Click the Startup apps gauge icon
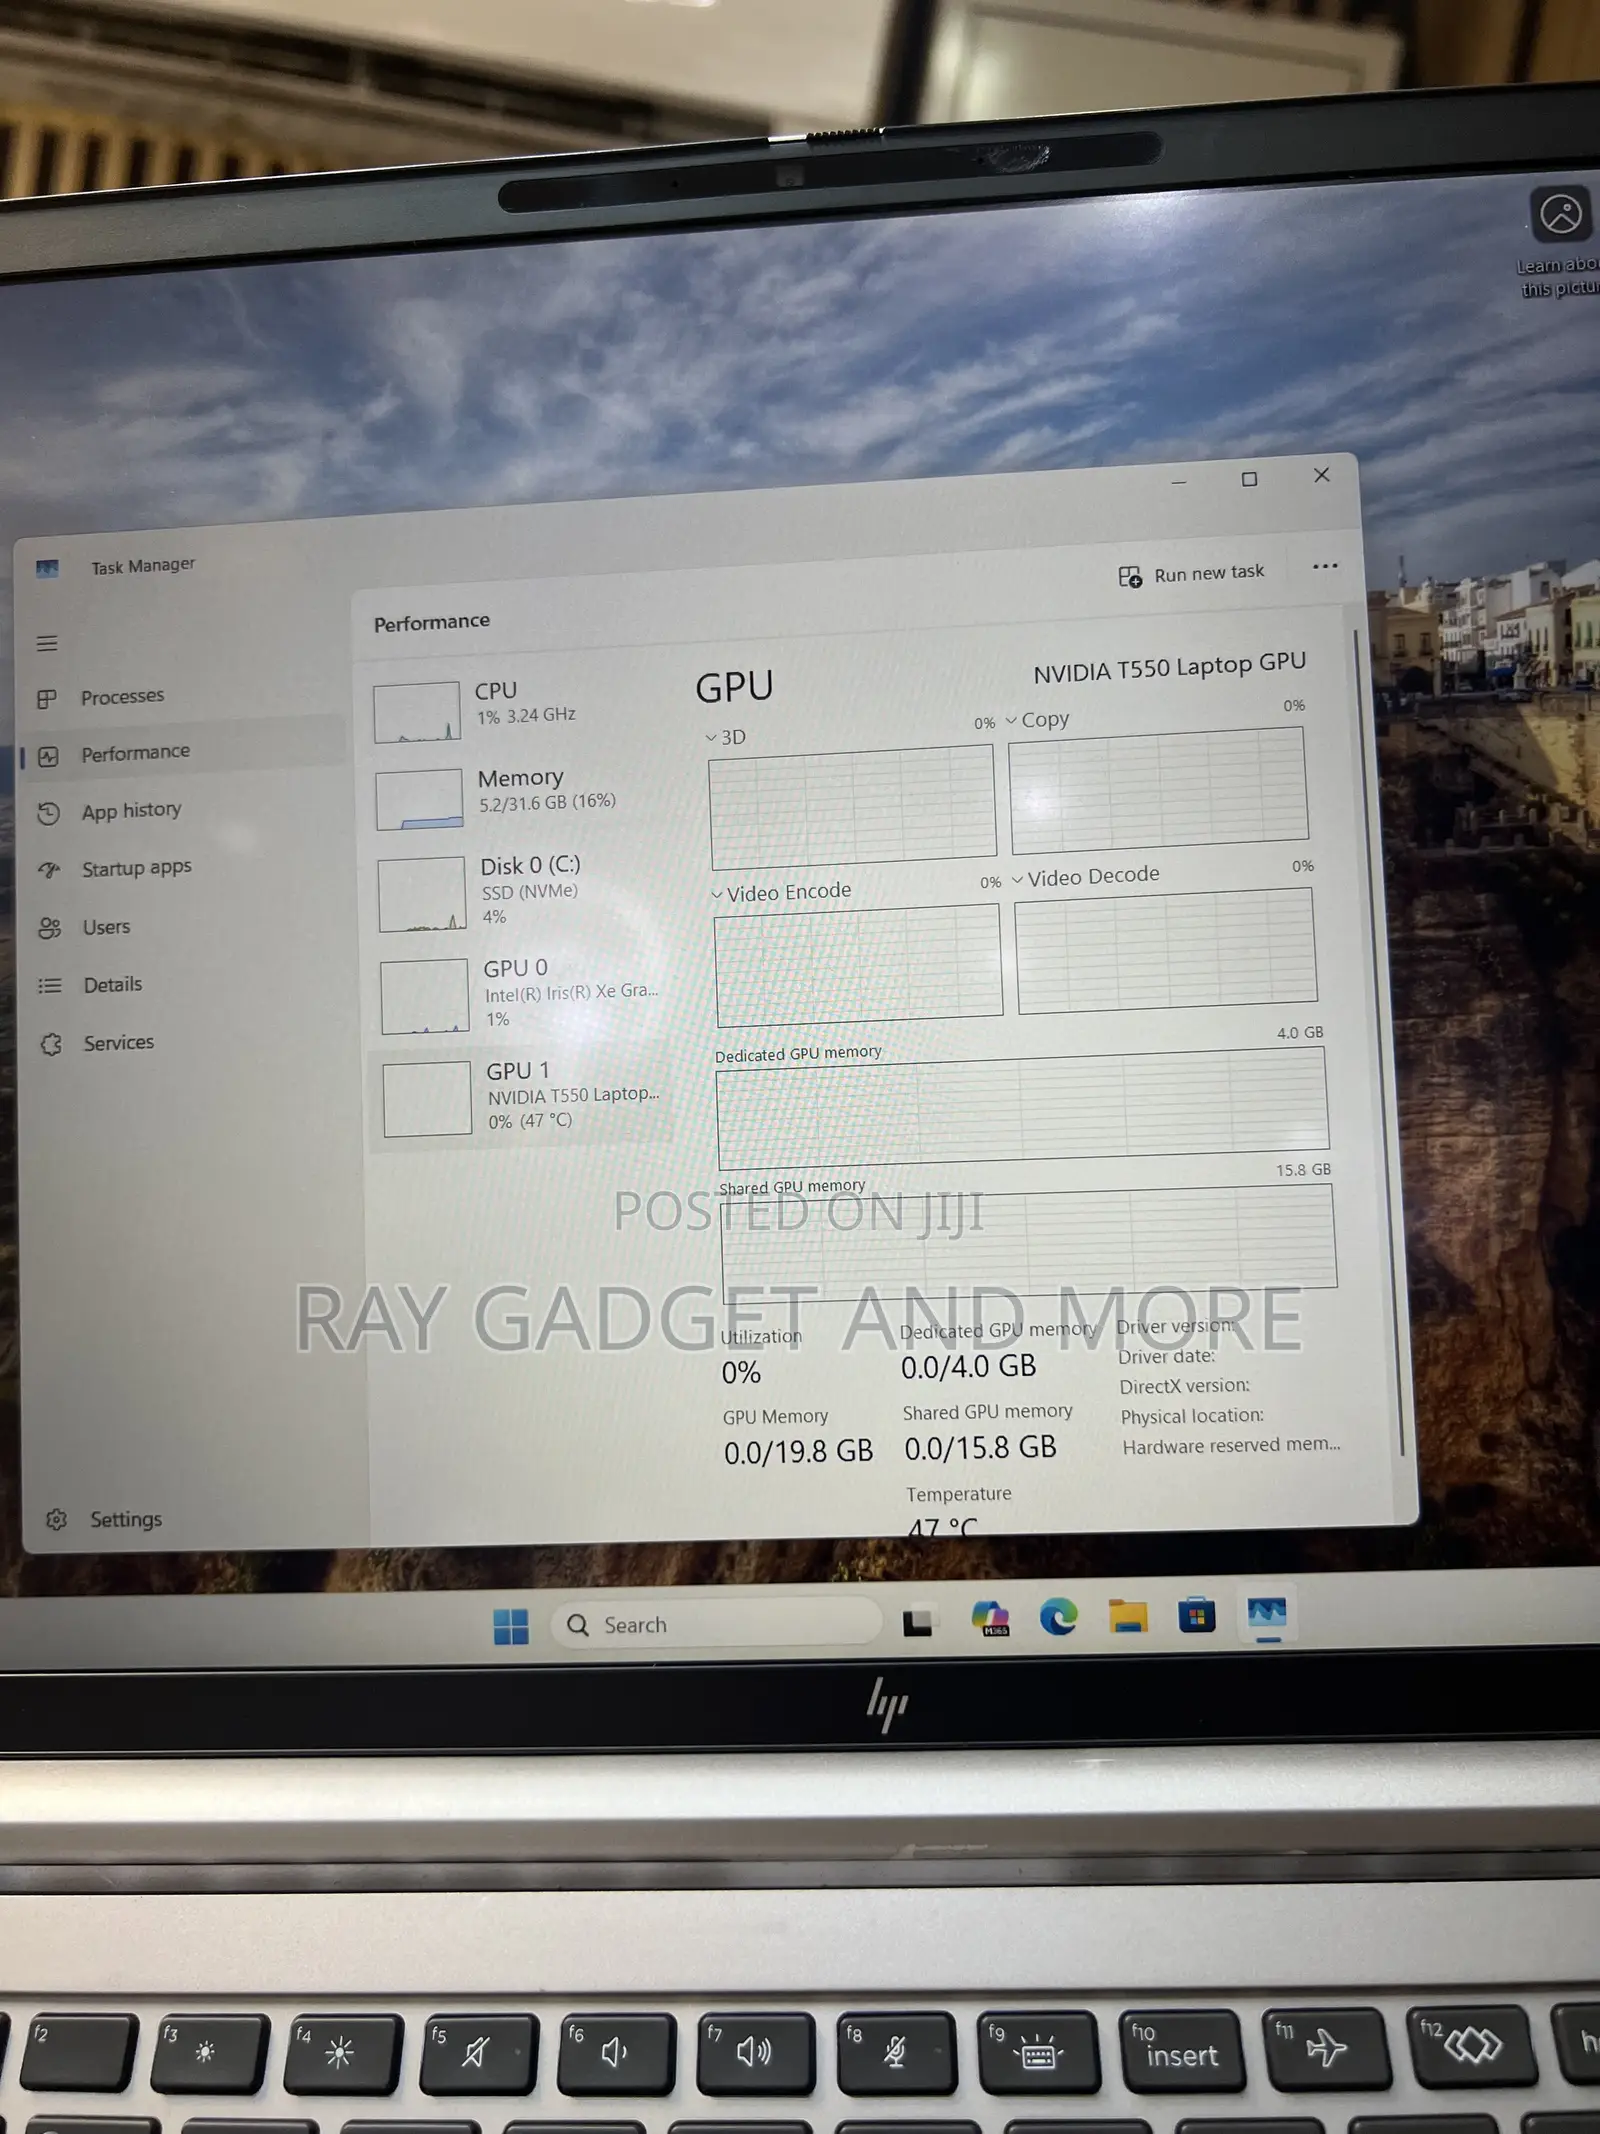 coord(49,869)
